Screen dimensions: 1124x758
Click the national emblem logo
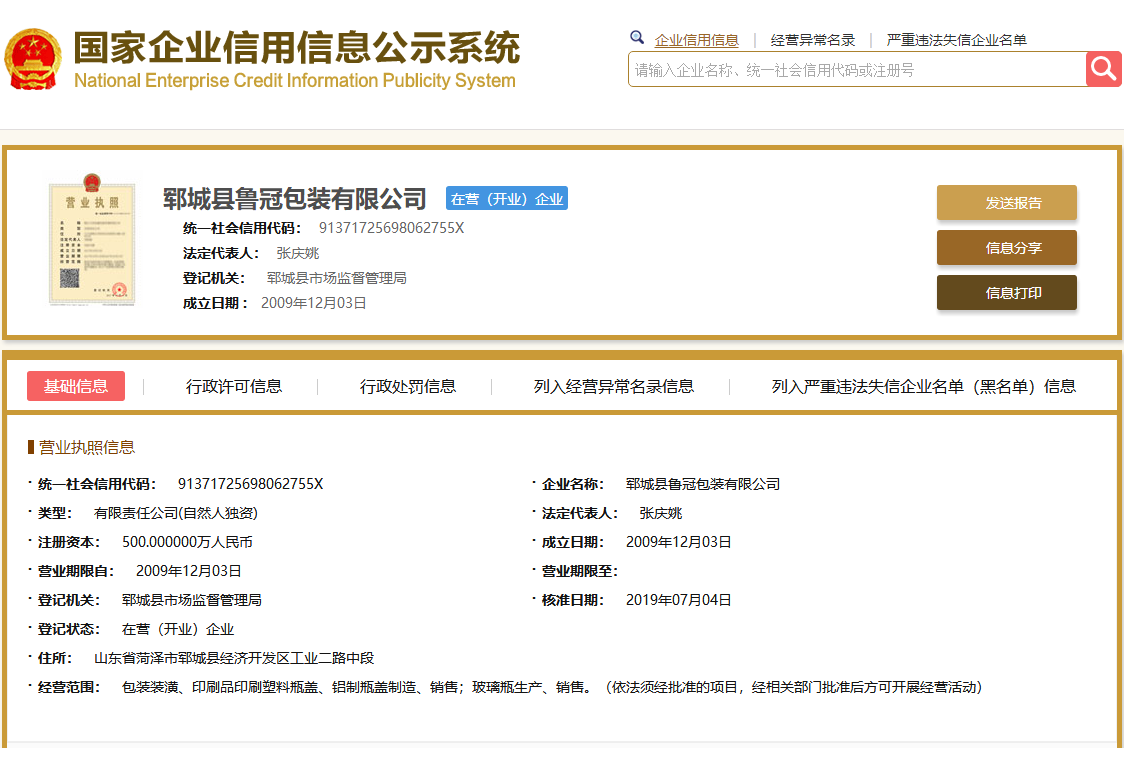[33, 60]
